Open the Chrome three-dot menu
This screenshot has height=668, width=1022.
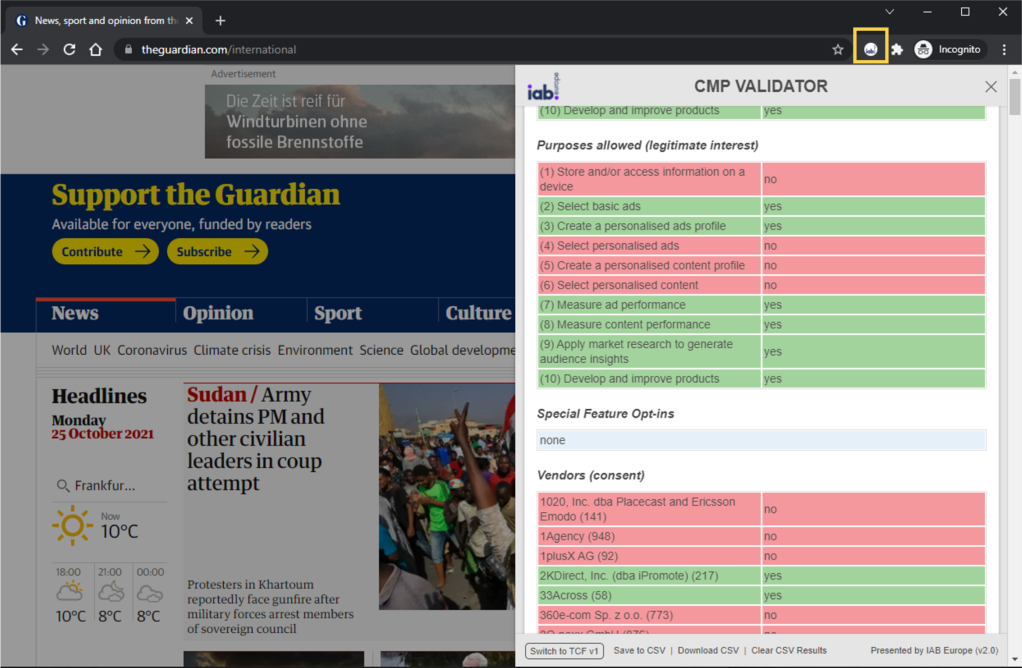(1004, 50)
